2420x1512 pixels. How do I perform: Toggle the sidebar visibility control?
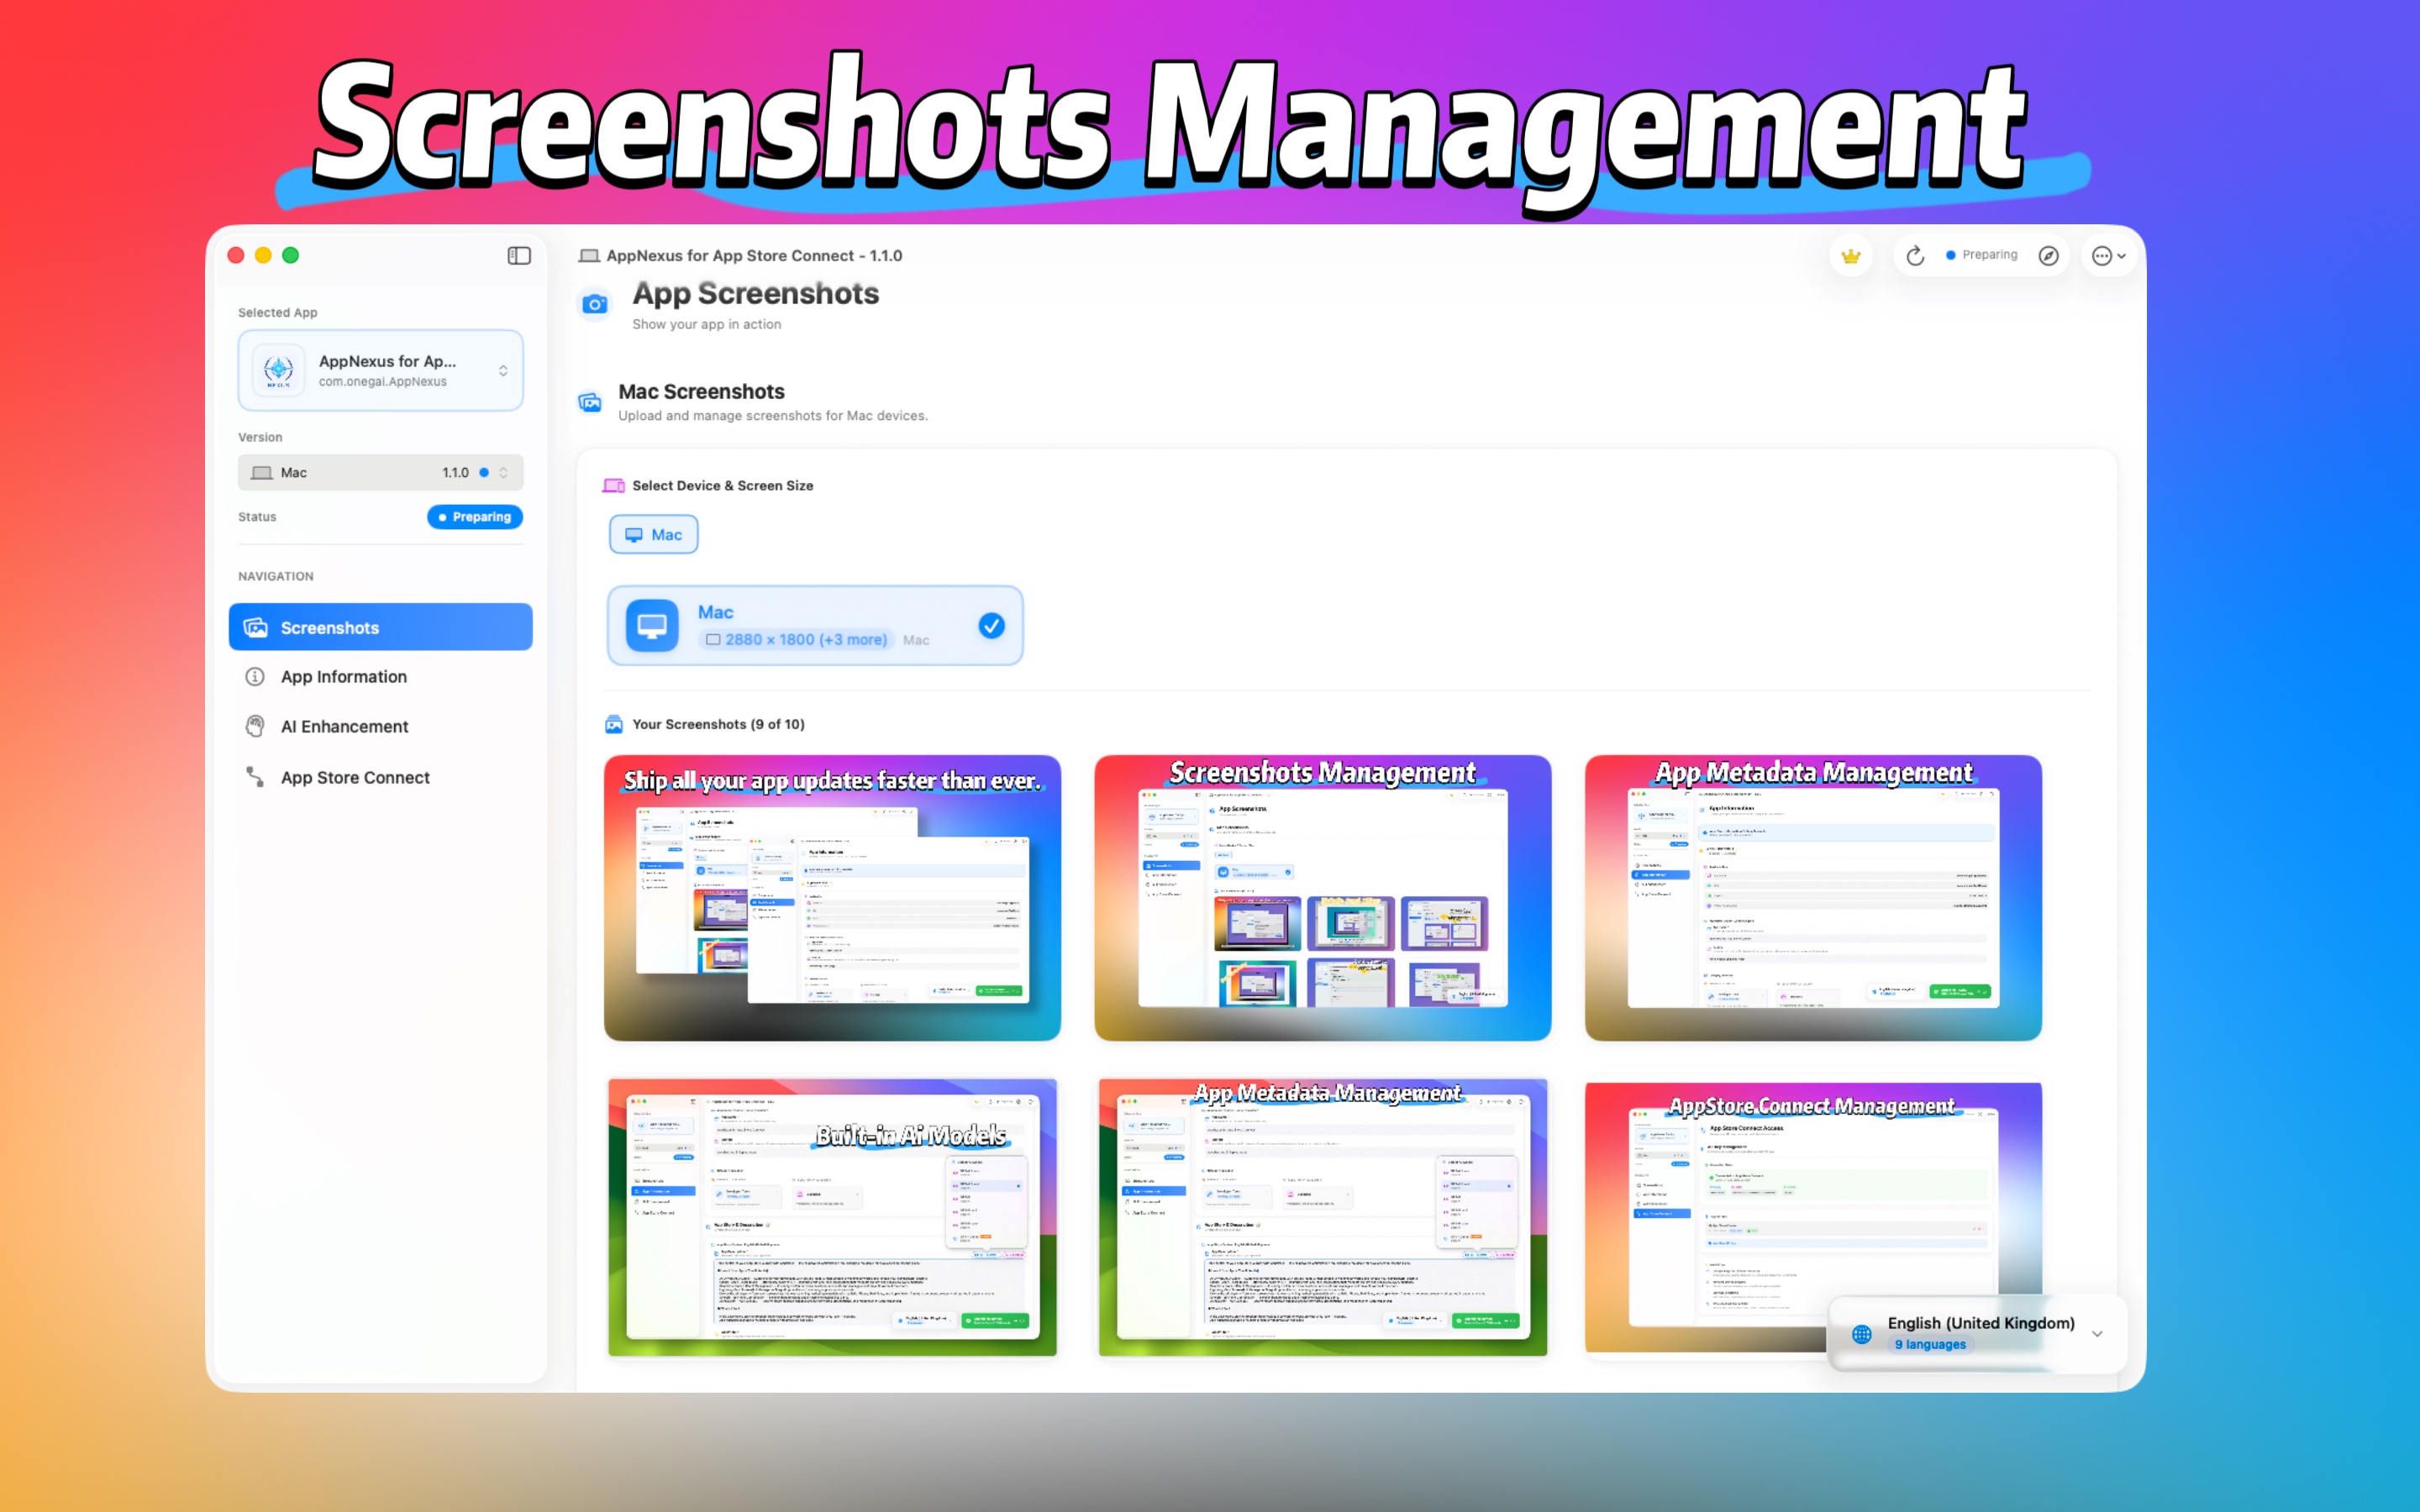(x=519, y=255)
